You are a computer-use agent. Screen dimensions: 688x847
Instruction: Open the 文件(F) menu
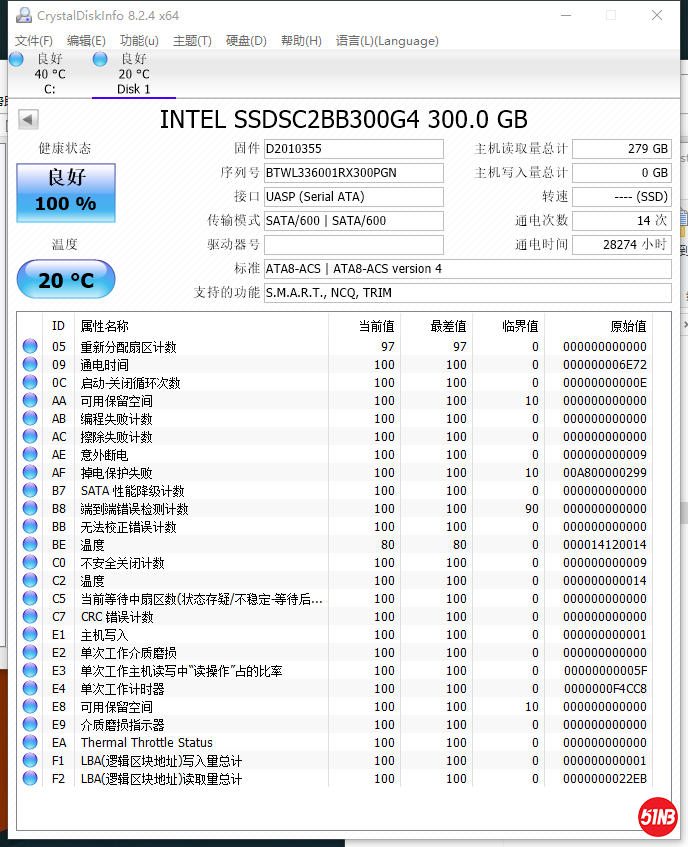[34, 41]
